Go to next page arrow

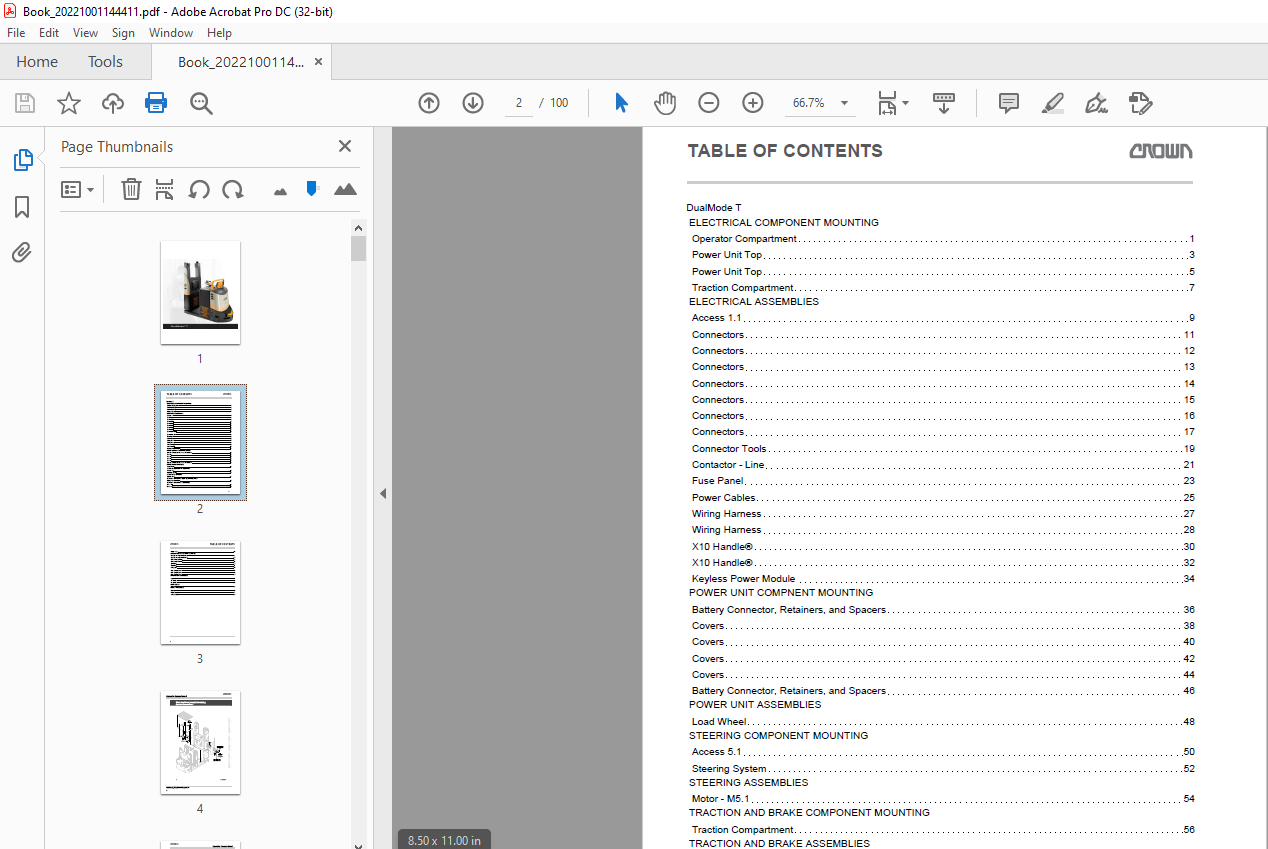[473, 103]
